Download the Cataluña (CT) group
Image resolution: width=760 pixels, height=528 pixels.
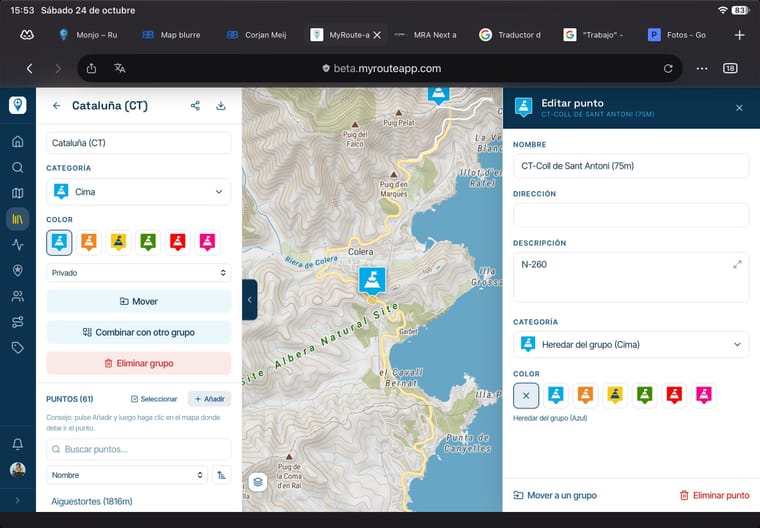[x=221, y=106]
